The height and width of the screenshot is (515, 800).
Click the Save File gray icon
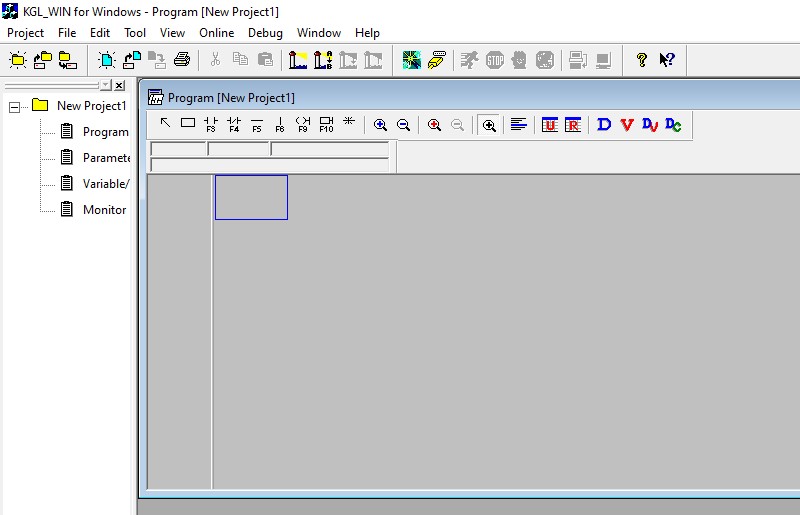coord(157,60)
